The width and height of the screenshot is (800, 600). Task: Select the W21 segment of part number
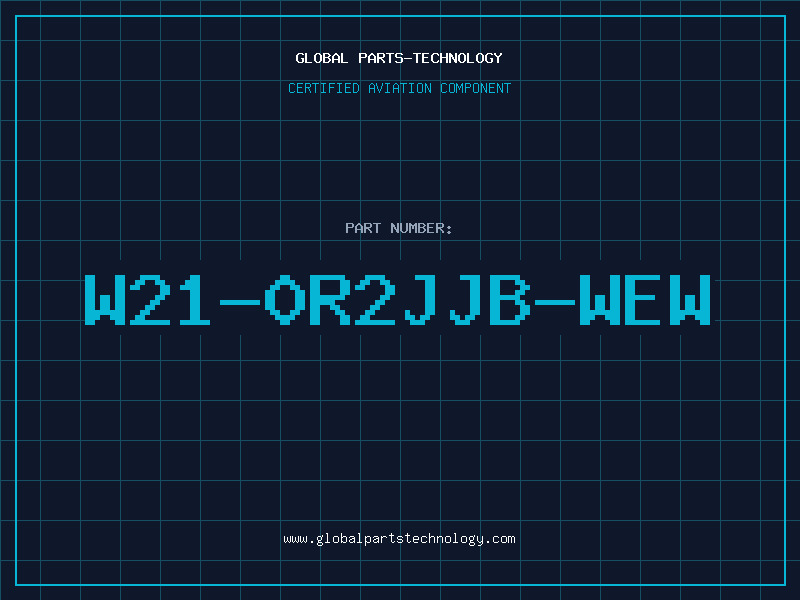click(147, 299)
